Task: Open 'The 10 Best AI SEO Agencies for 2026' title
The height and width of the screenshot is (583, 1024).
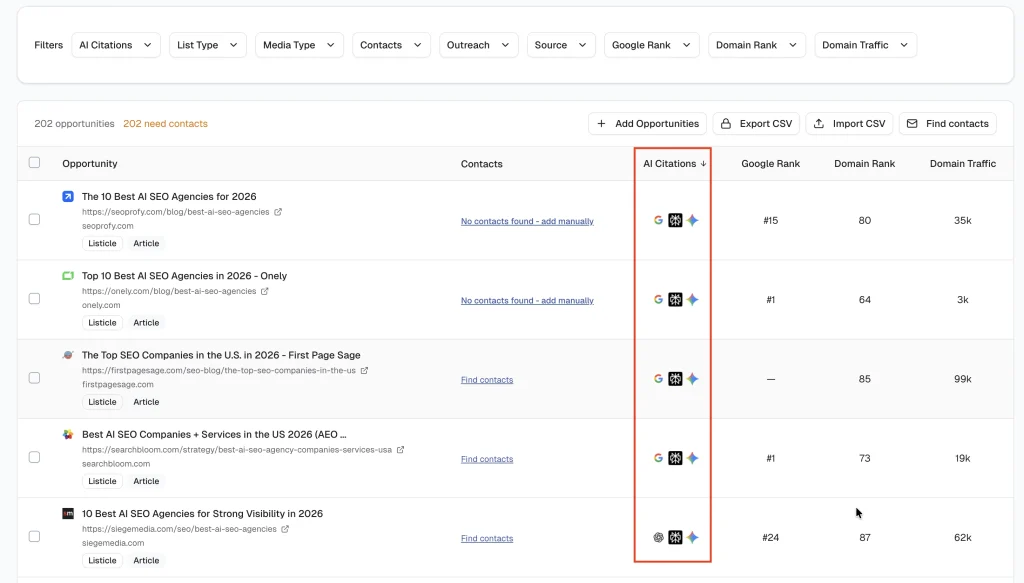Action: click(169, 197)
